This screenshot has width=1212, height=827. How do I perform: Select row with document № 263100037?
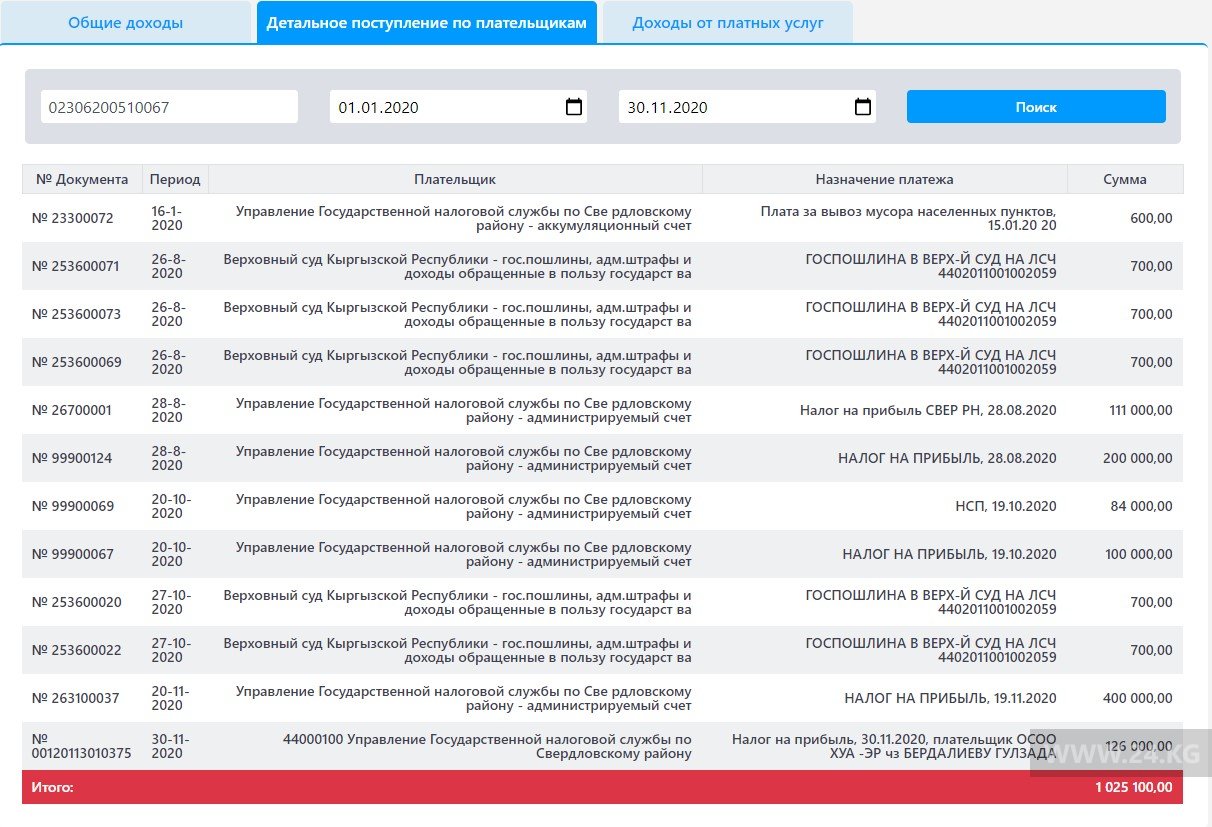pyautogui.click(x=76, y=698)
